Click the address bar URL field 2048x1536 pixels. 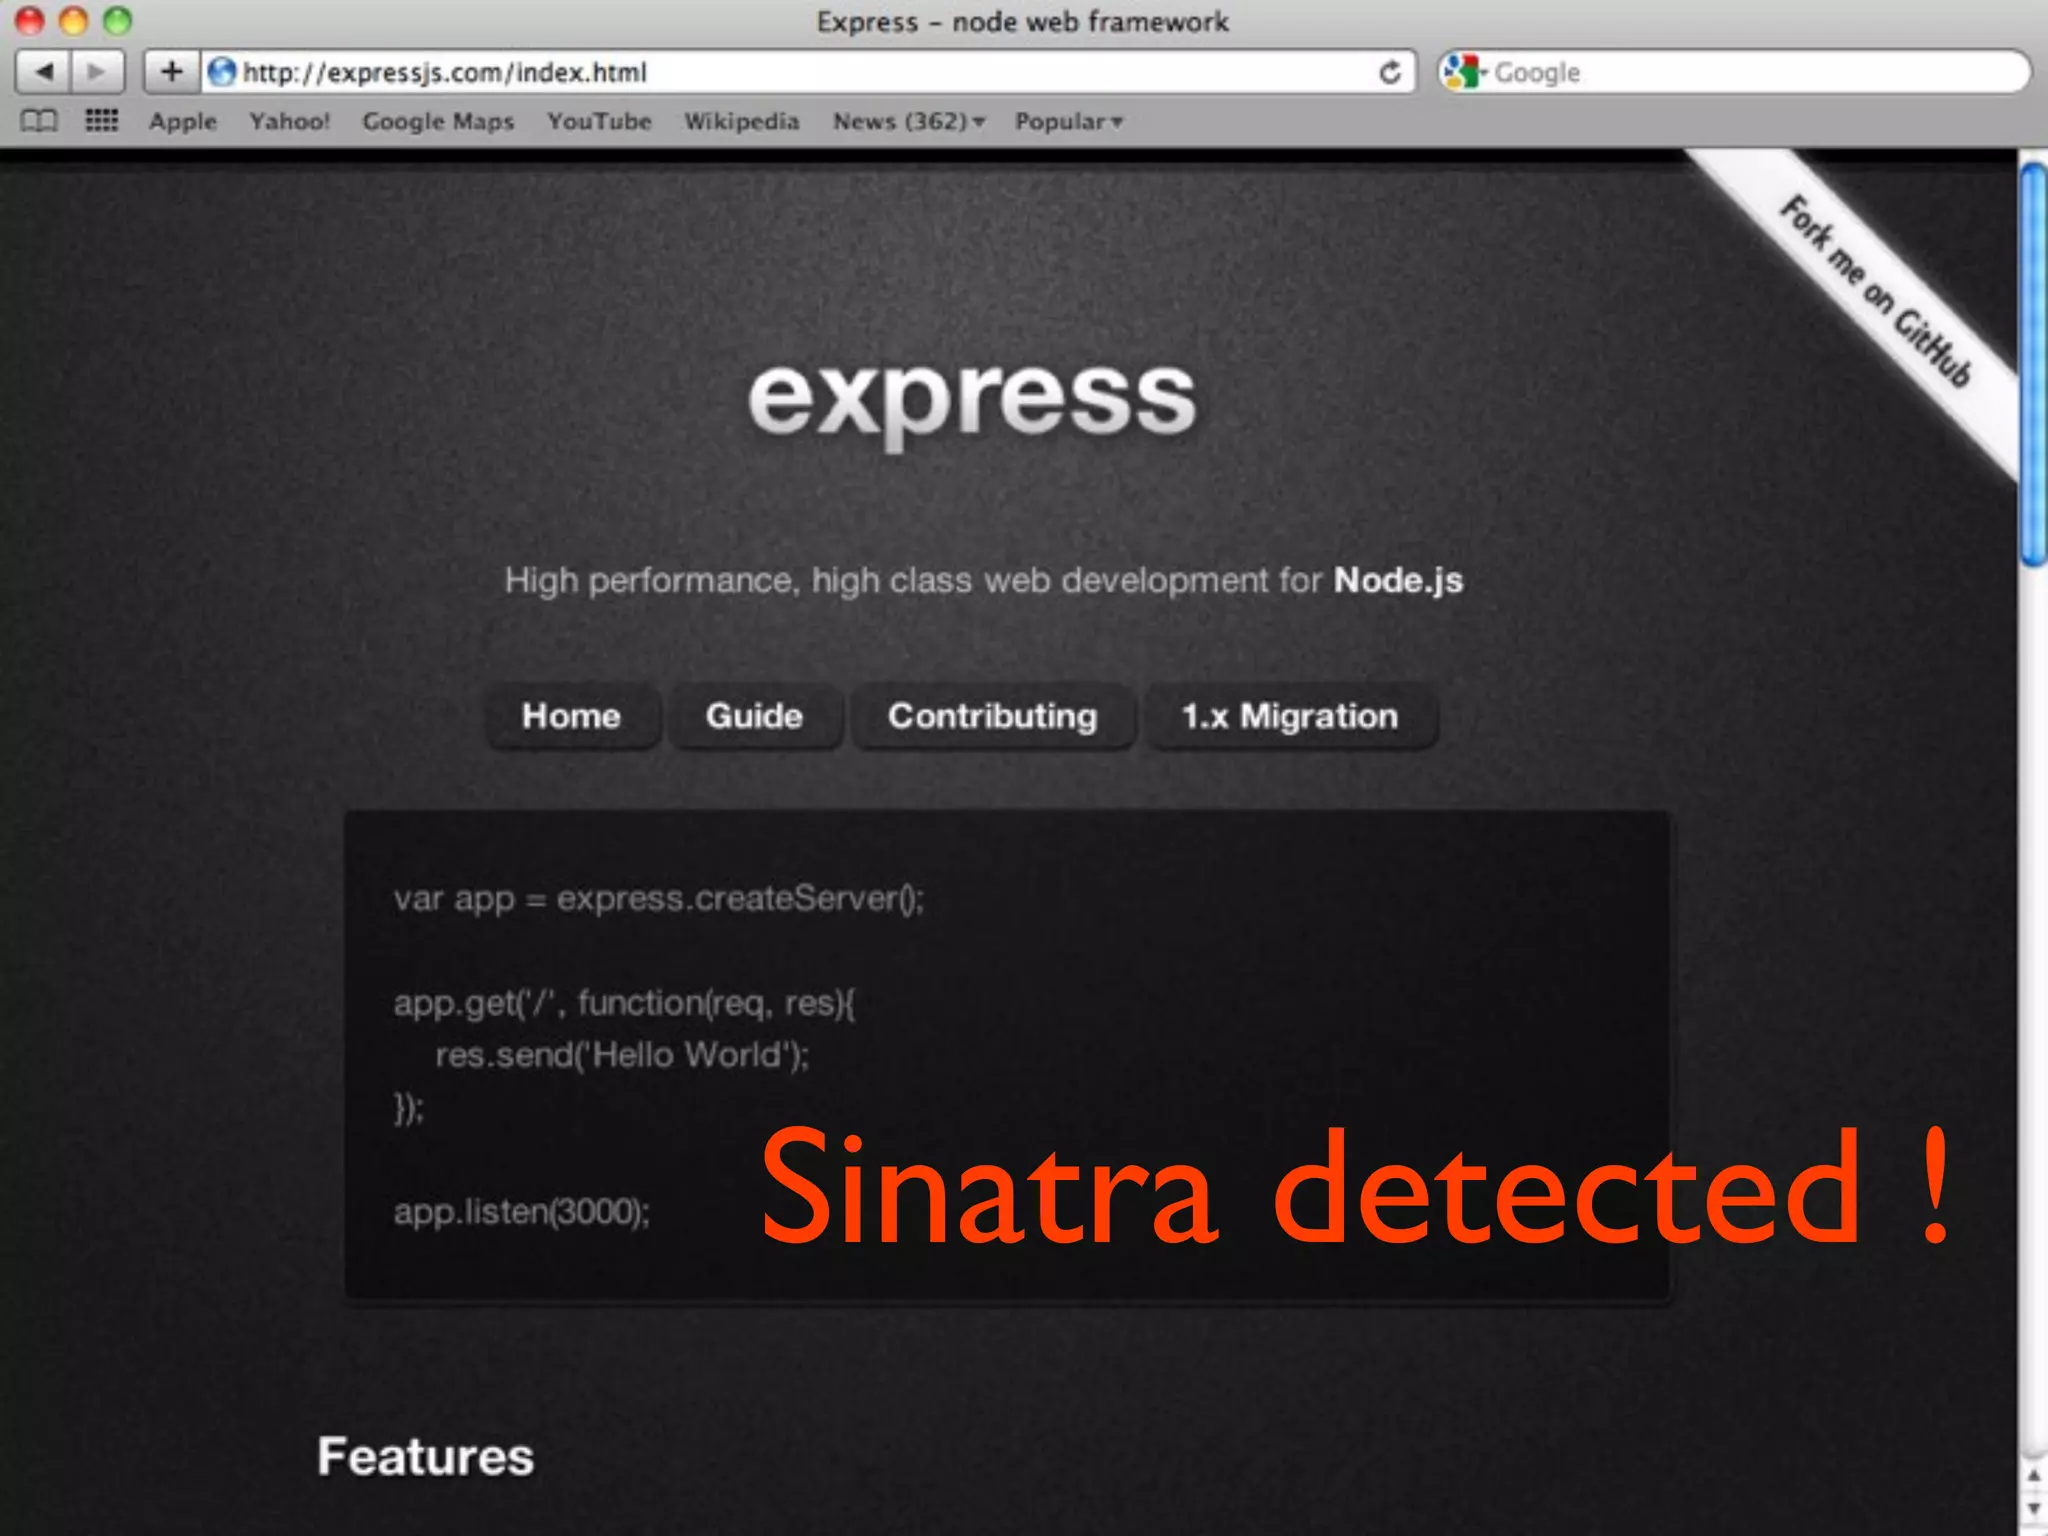808,72
